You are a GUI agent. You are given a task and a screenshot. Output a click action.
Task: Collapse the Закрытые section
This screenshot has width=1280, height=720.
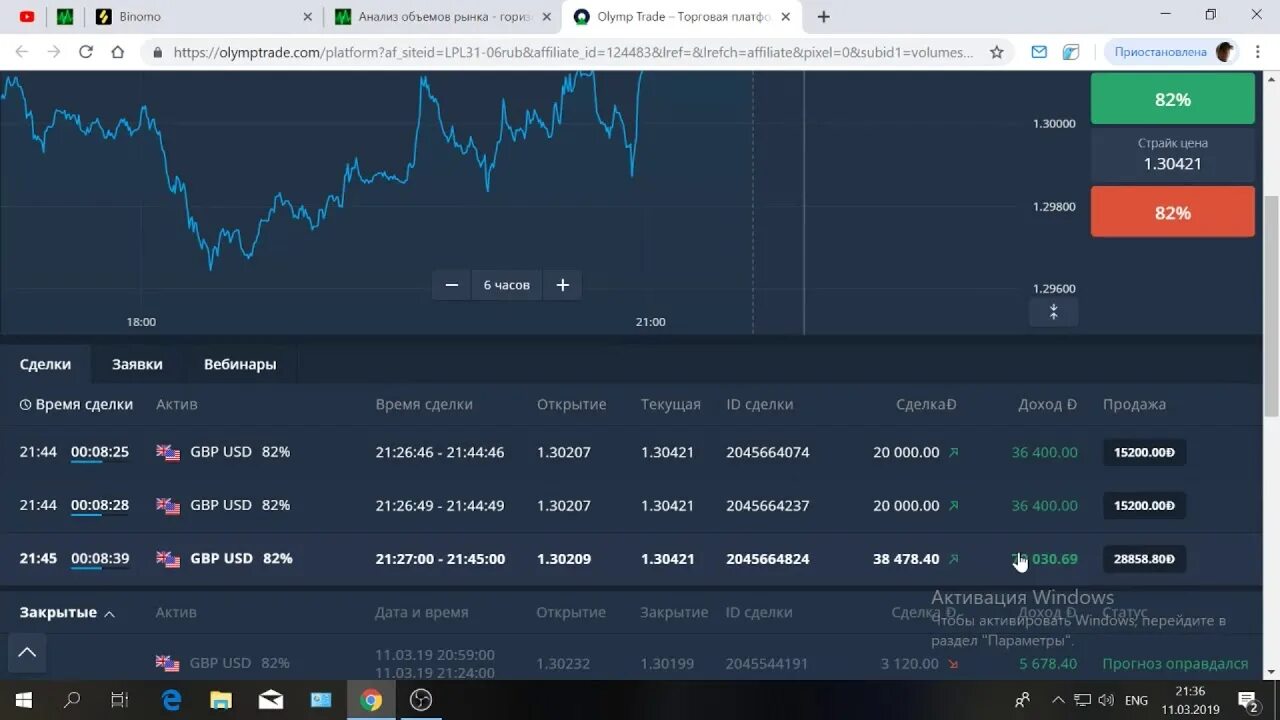click(x=67, y=612)
